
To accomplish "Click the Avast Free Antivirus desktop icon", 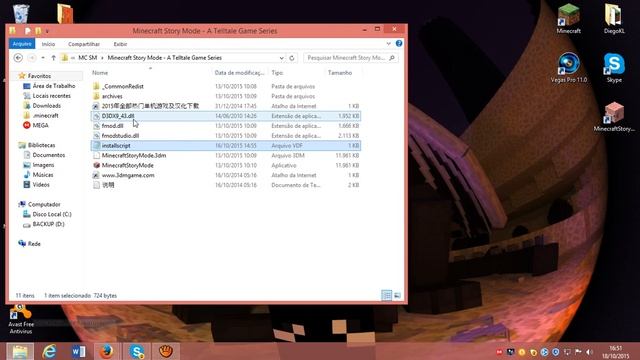I will [21, 319].
